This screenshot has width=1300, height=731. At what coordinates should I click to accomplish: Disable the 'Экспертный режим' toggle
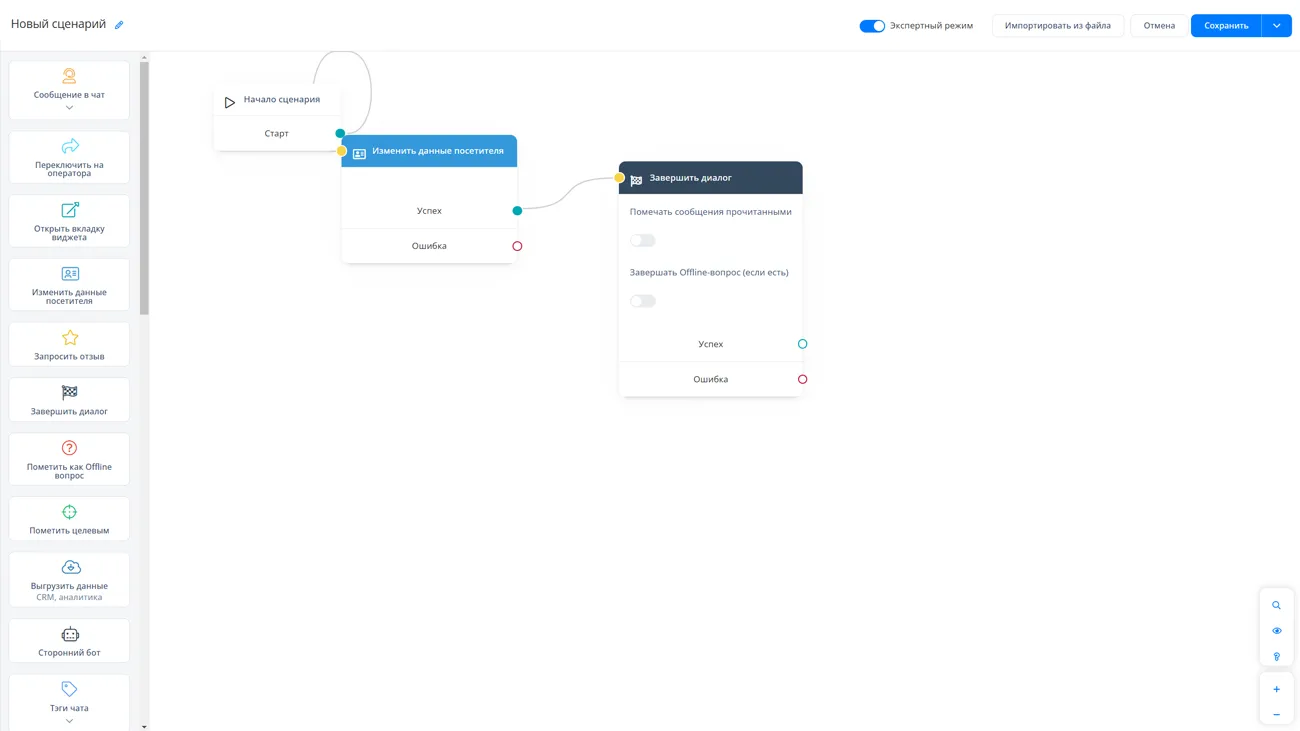click(x=872, y=26)
